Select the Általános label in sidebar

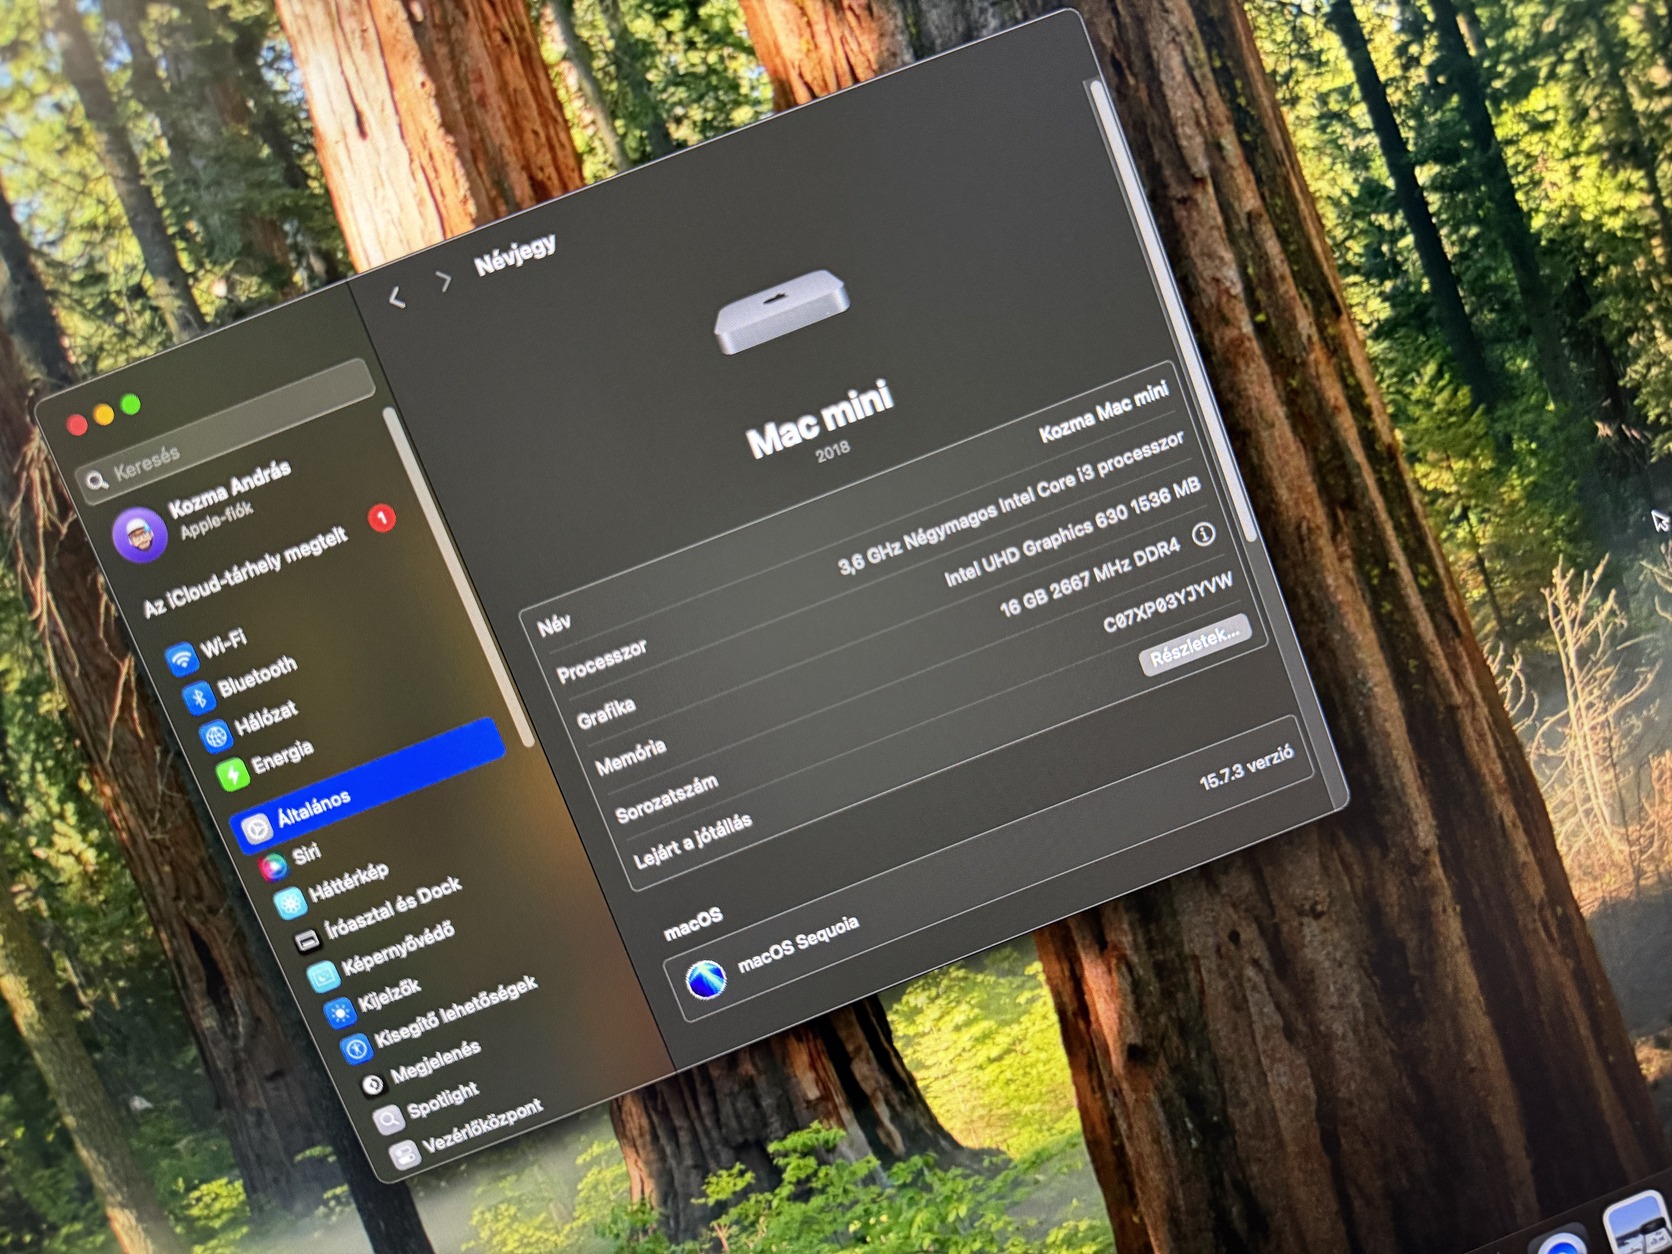click(314, 808)
